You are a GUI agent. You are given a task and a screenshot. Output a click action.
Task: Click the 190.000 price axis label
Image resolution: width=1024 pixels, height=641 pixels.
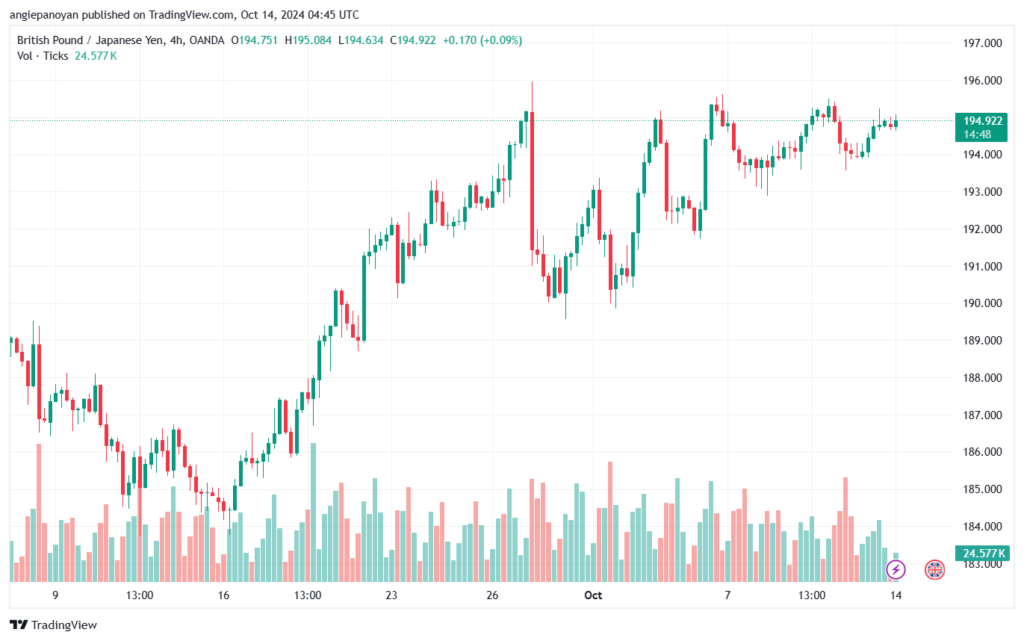(x=982, y=303)
